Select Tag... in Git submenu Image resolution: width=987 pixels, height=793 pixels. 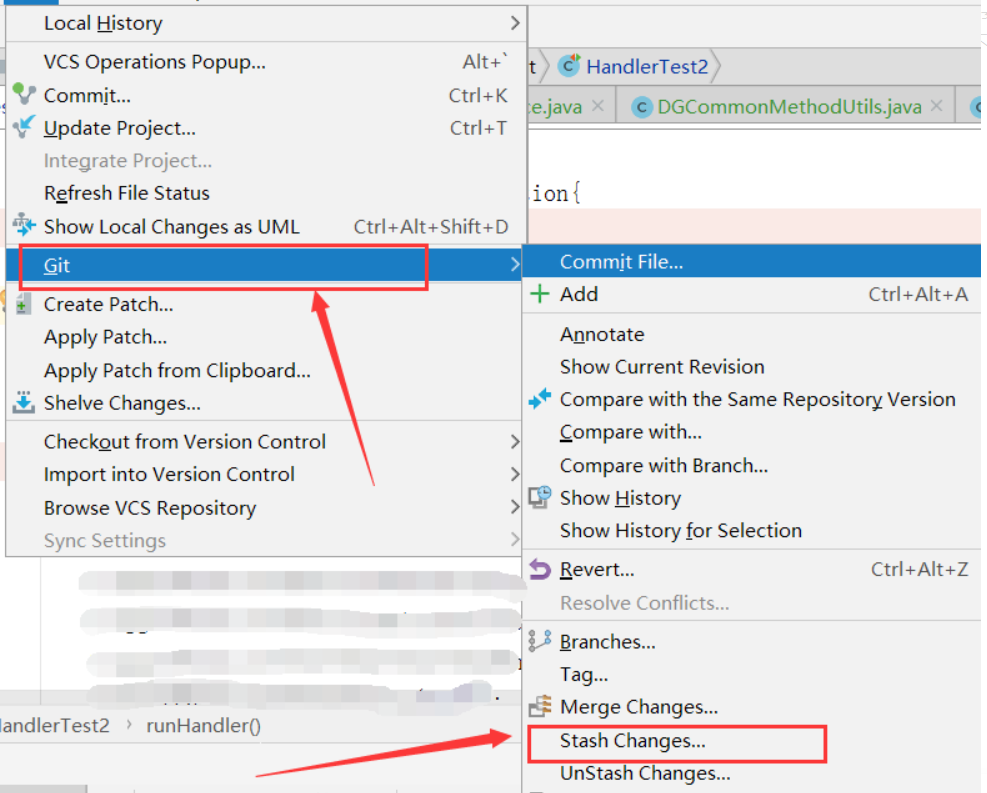click(x=752, y=675)
